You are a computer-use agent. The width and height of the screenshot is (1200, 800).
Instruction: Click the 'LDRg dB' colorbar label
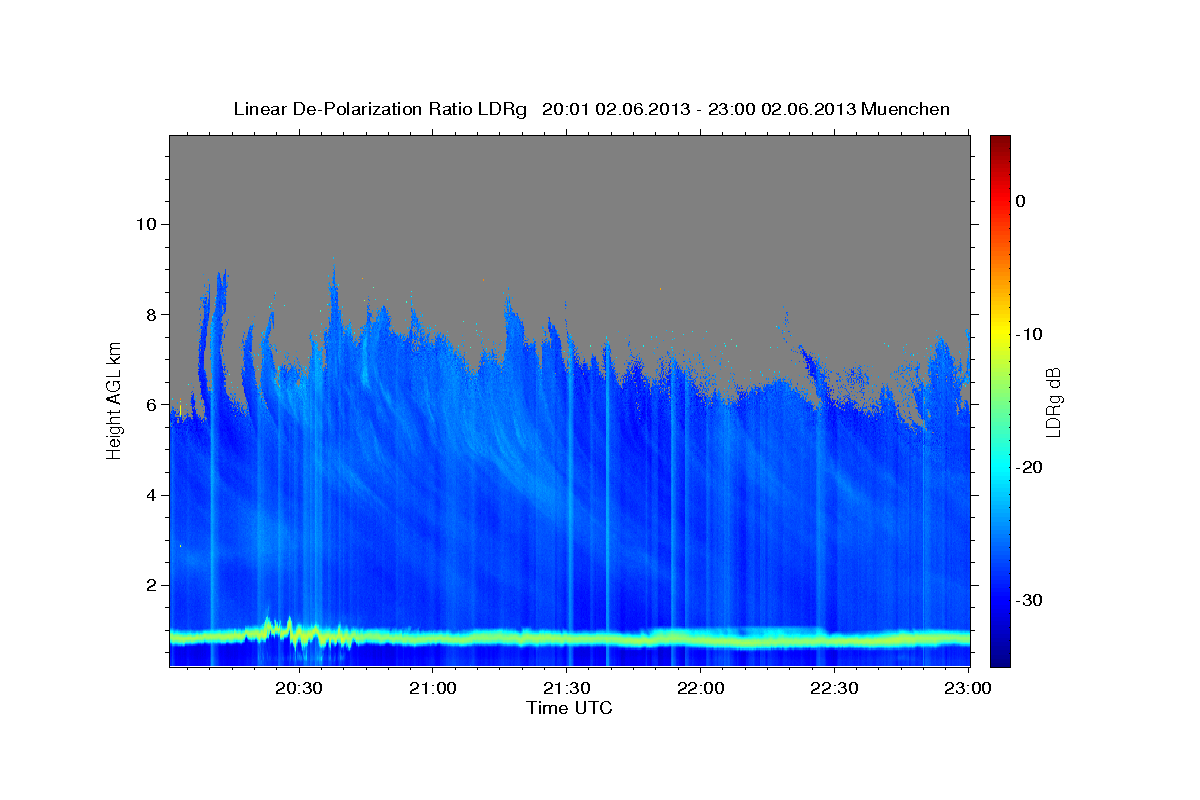coord(1053,401)
